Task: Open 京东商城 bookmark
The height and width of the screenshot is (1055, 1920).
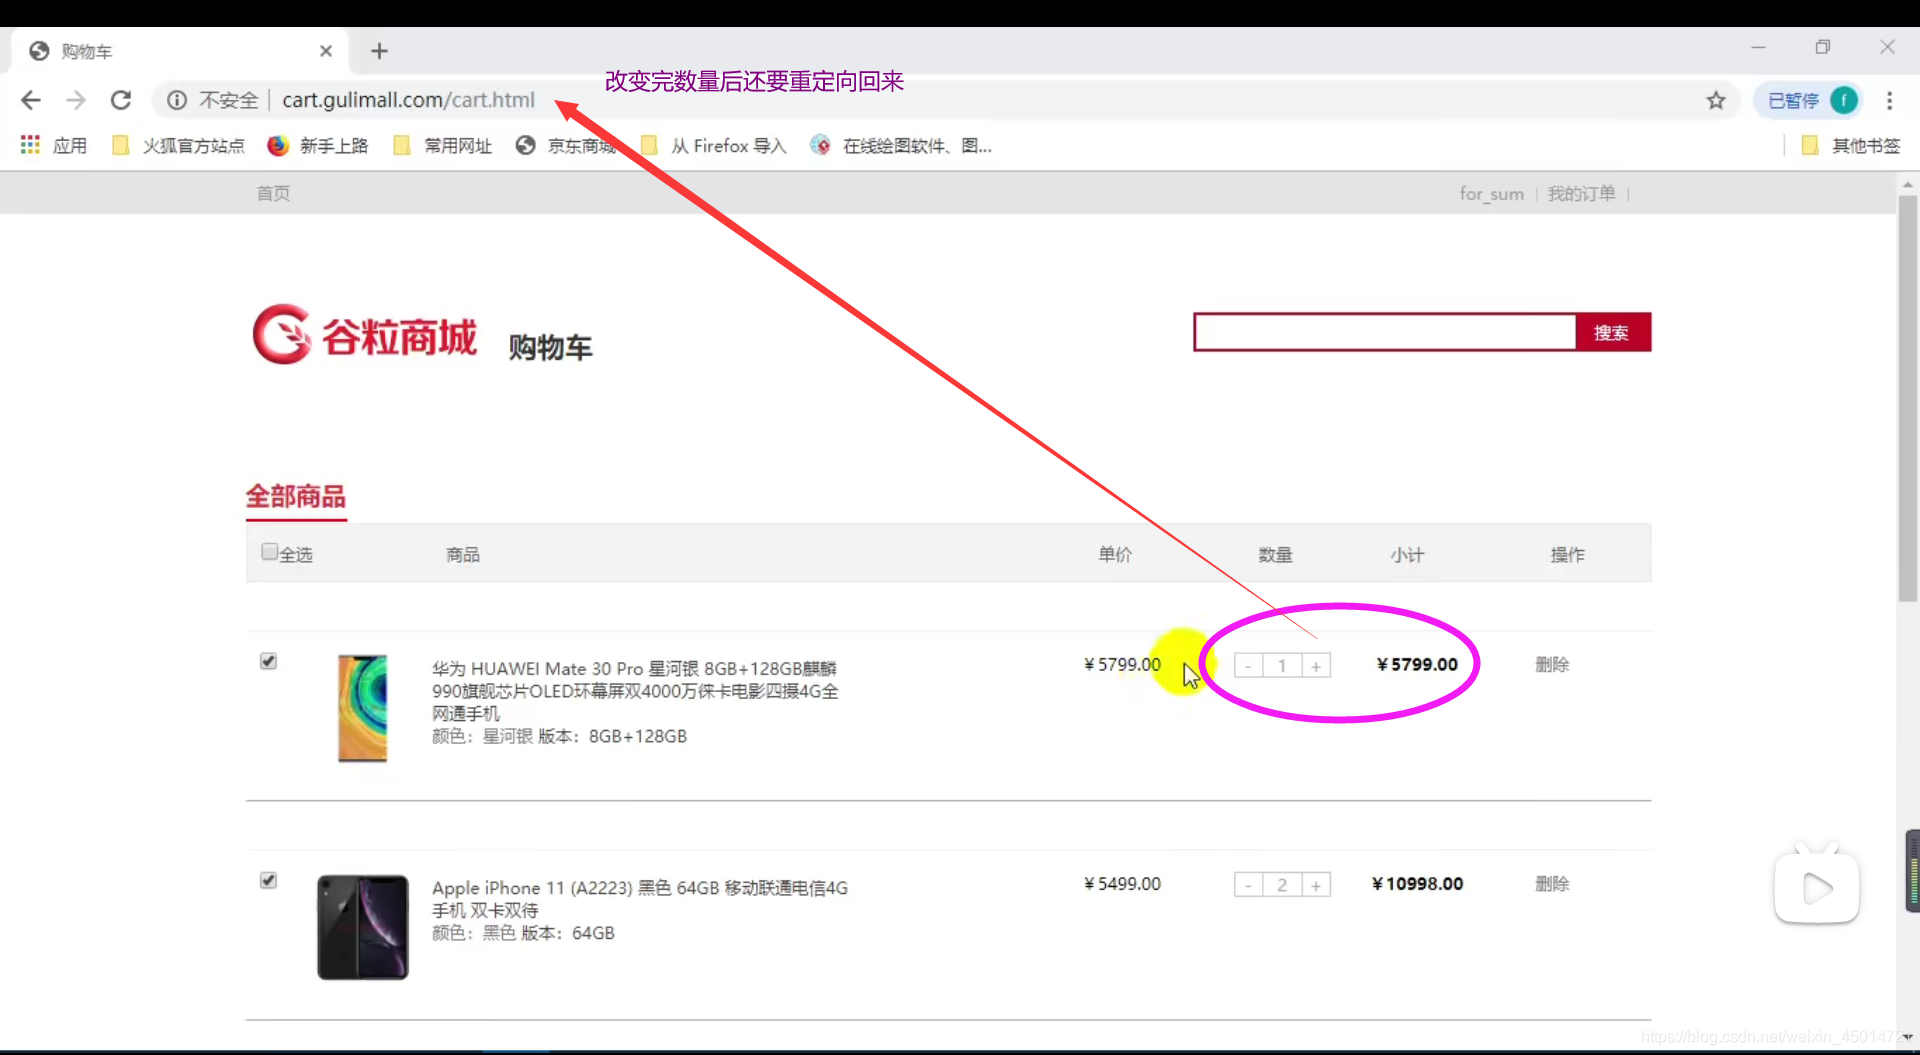Action: click(x=566, y=146)
